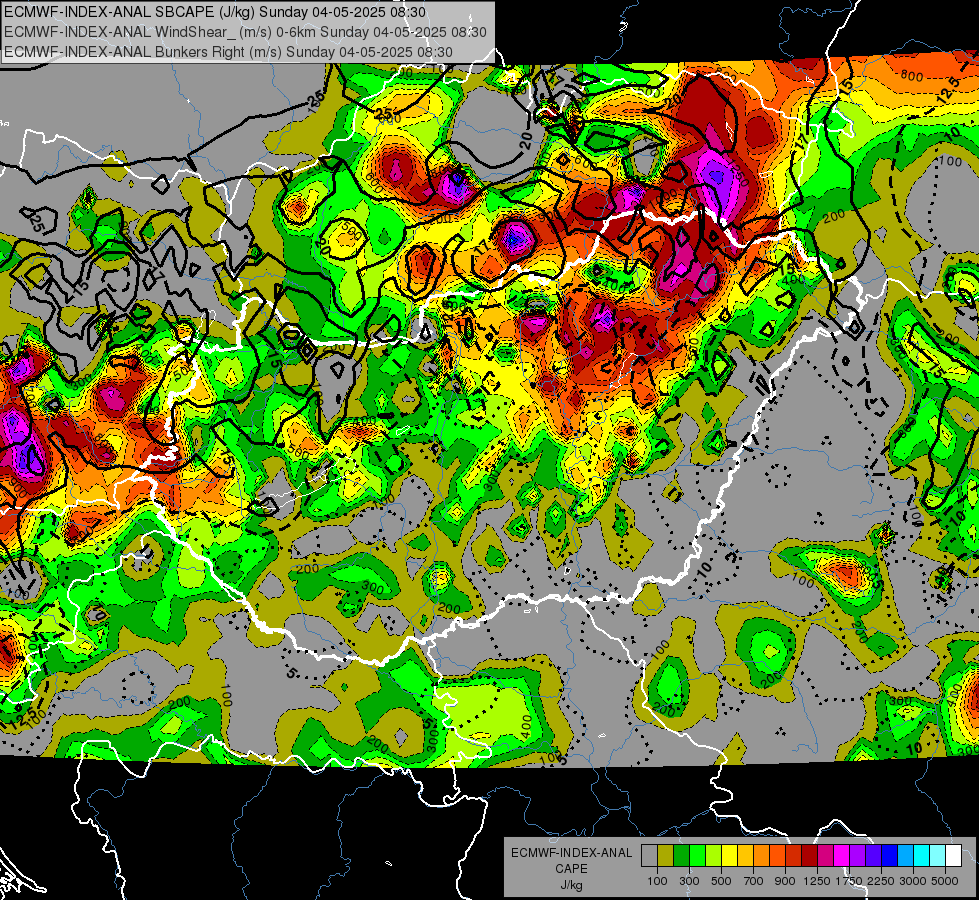
Task: Select the dark red legend swatch
Action: pyautogui.click(x=809, y=855)
